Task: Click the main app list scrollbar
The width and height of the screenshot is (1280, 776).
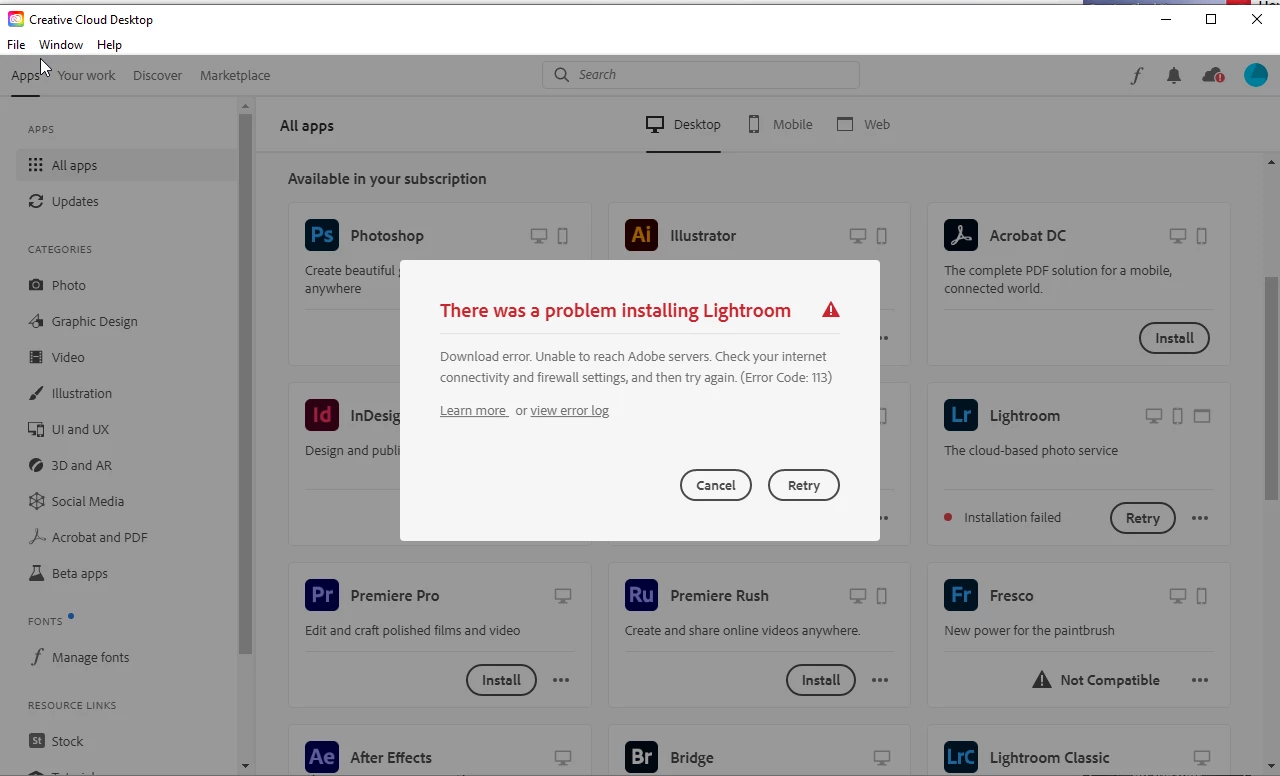Action: [x=1272, y=388]
